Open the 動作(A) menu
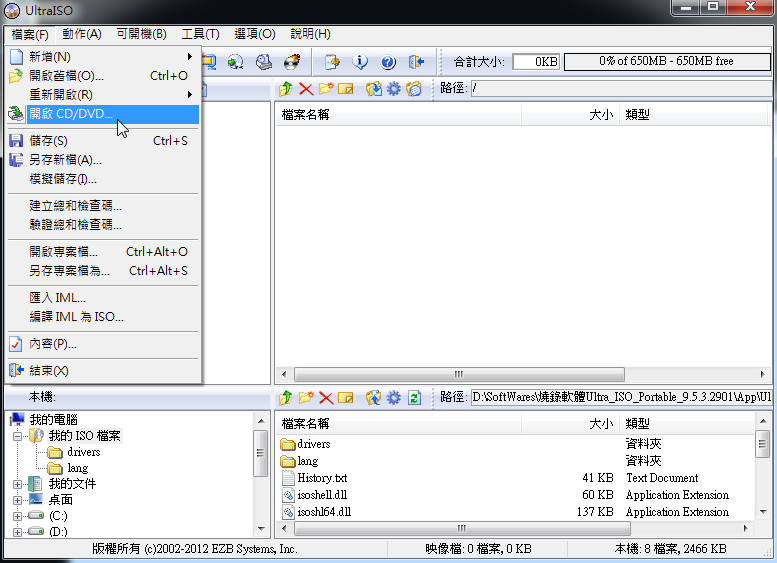Image resolution: width=777 pixels, height=563 pixels. coord(82,34)
